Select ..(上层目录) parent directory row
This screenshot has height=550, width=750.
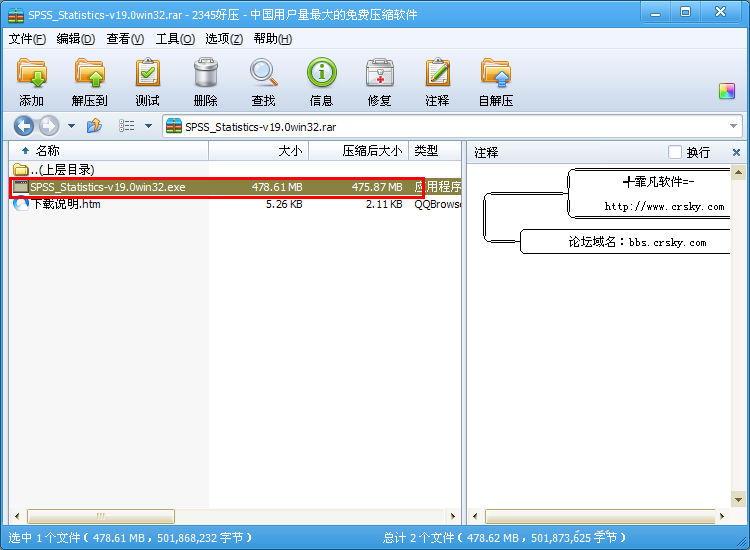click(x=235, y=170)
